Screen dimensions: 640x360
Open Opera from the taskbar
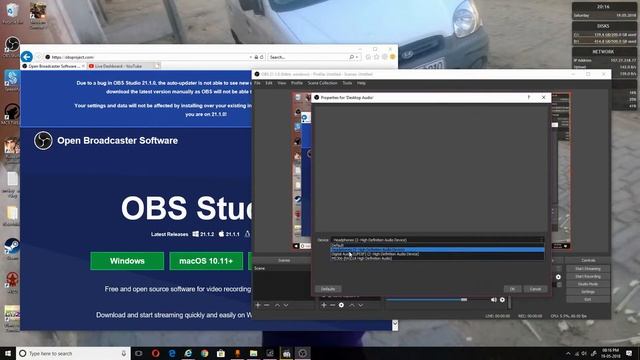tap(156, 353)
